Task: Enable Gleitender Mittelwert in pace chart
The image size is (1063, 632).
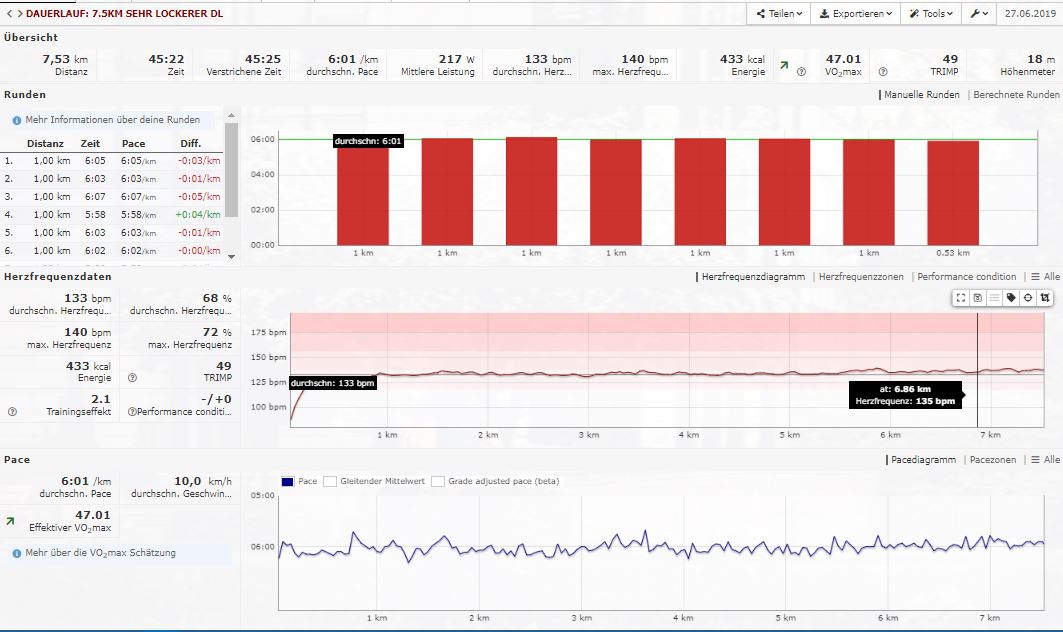Action: (x=330, y=481)
